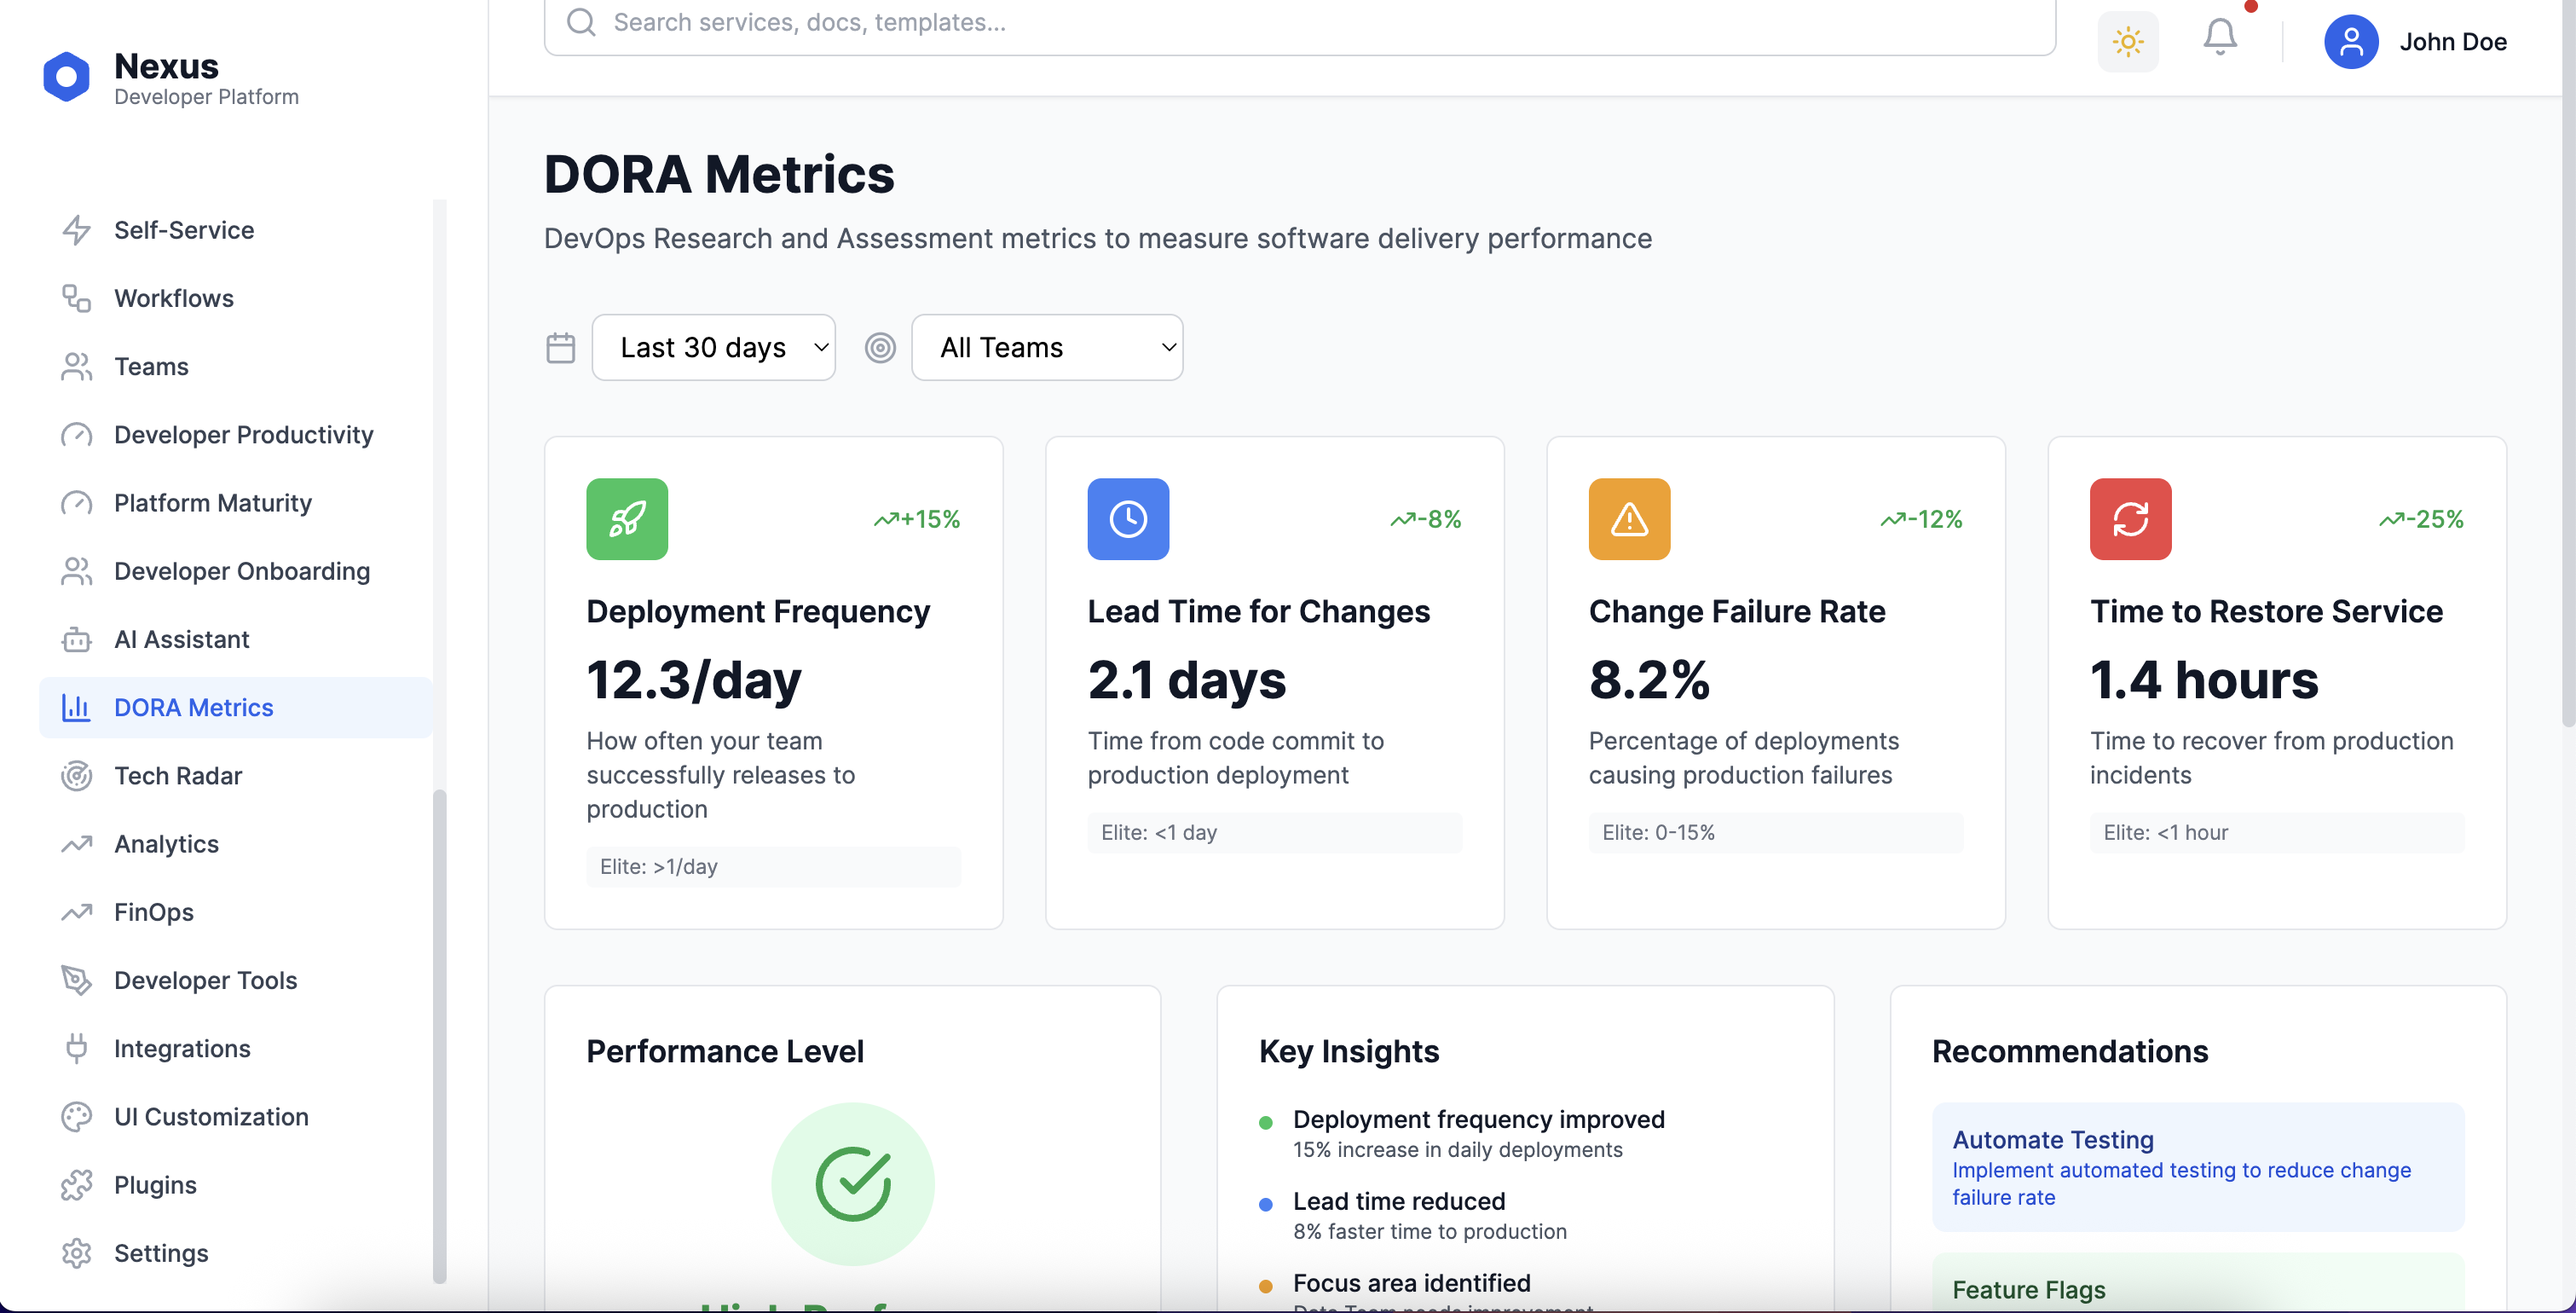
Task: Click John Doe user avatar
Action: 2350,42
